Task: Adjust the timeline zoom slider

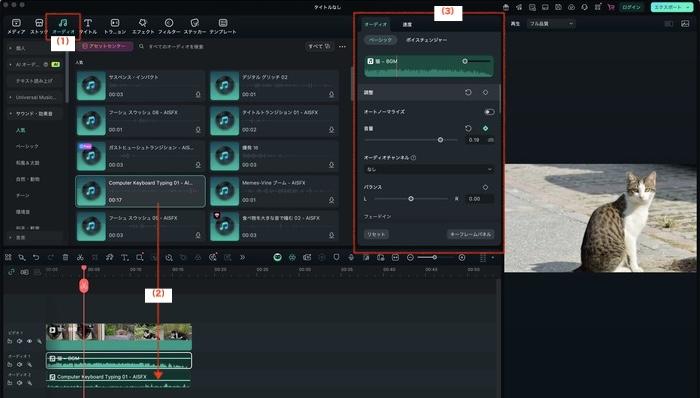Action: tap(434, 257)
